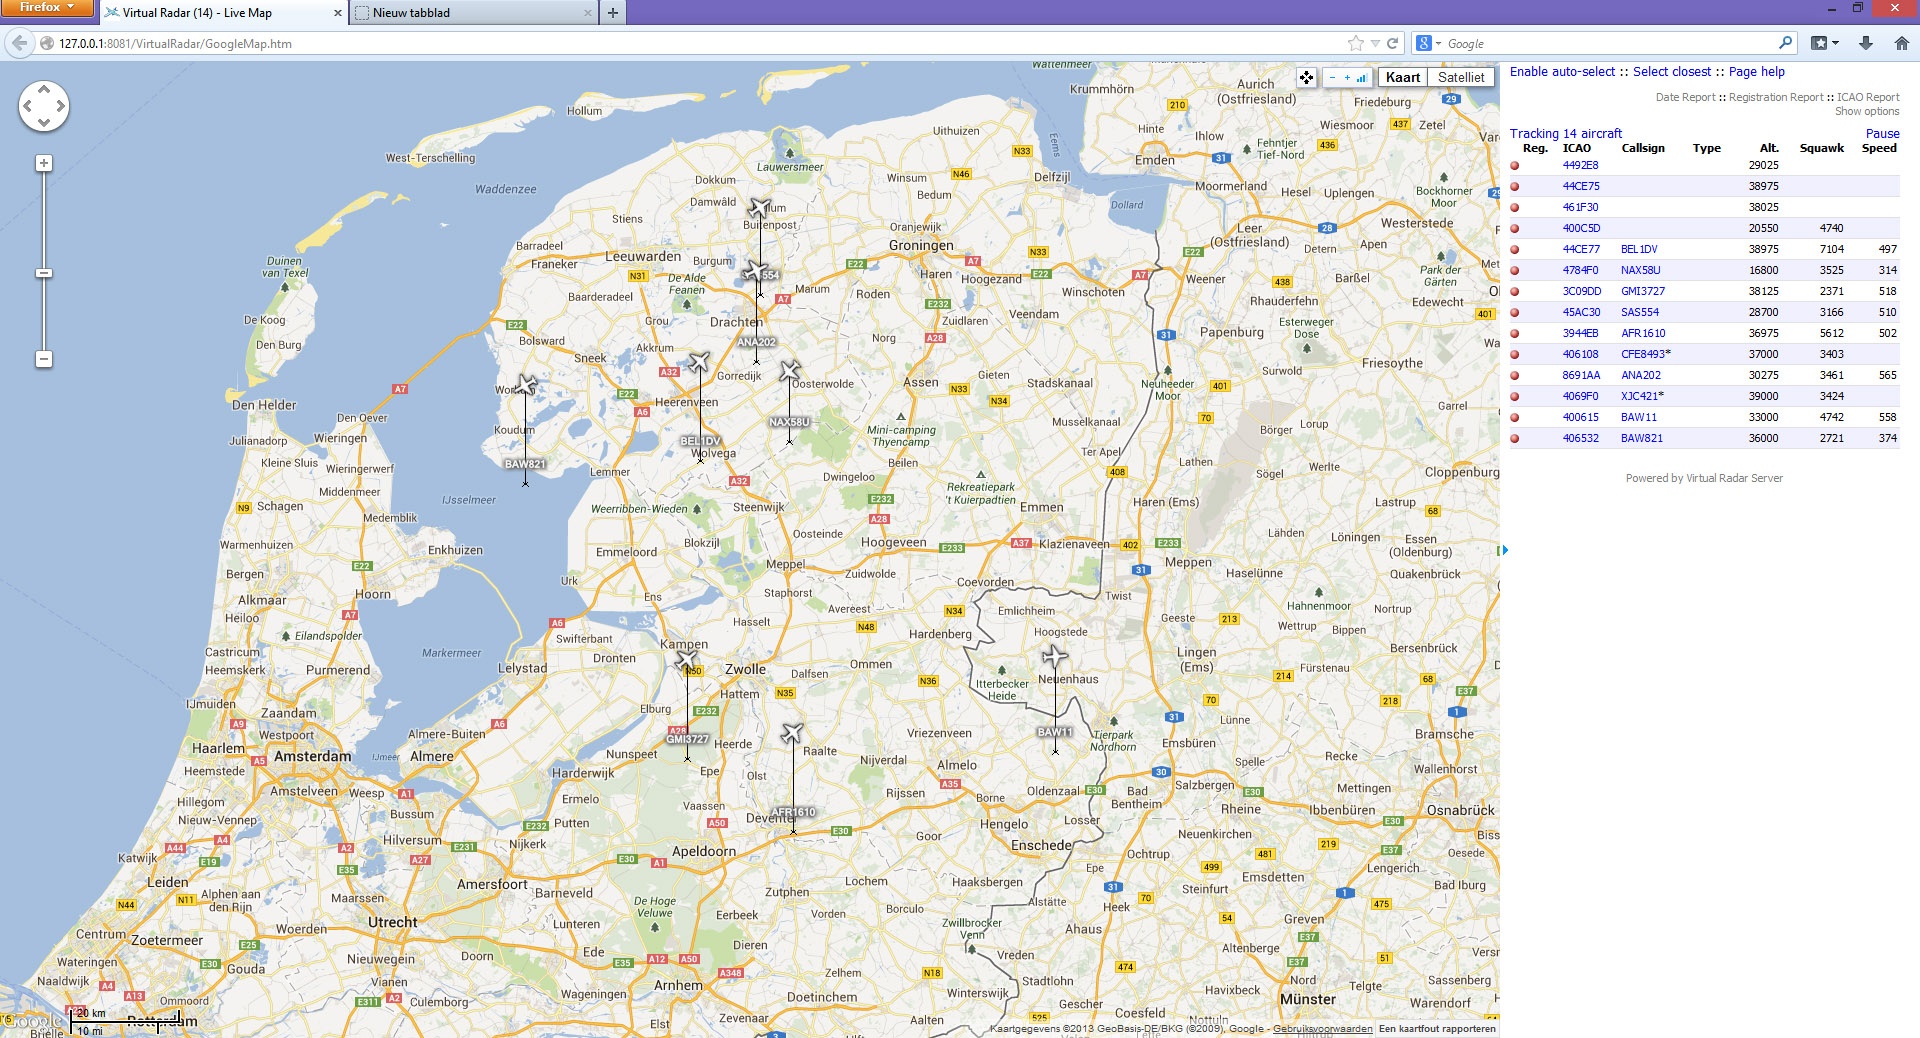Click the signal bars icon on map
Viewport: 1920px width, 1038px height.
point(1361,77)
